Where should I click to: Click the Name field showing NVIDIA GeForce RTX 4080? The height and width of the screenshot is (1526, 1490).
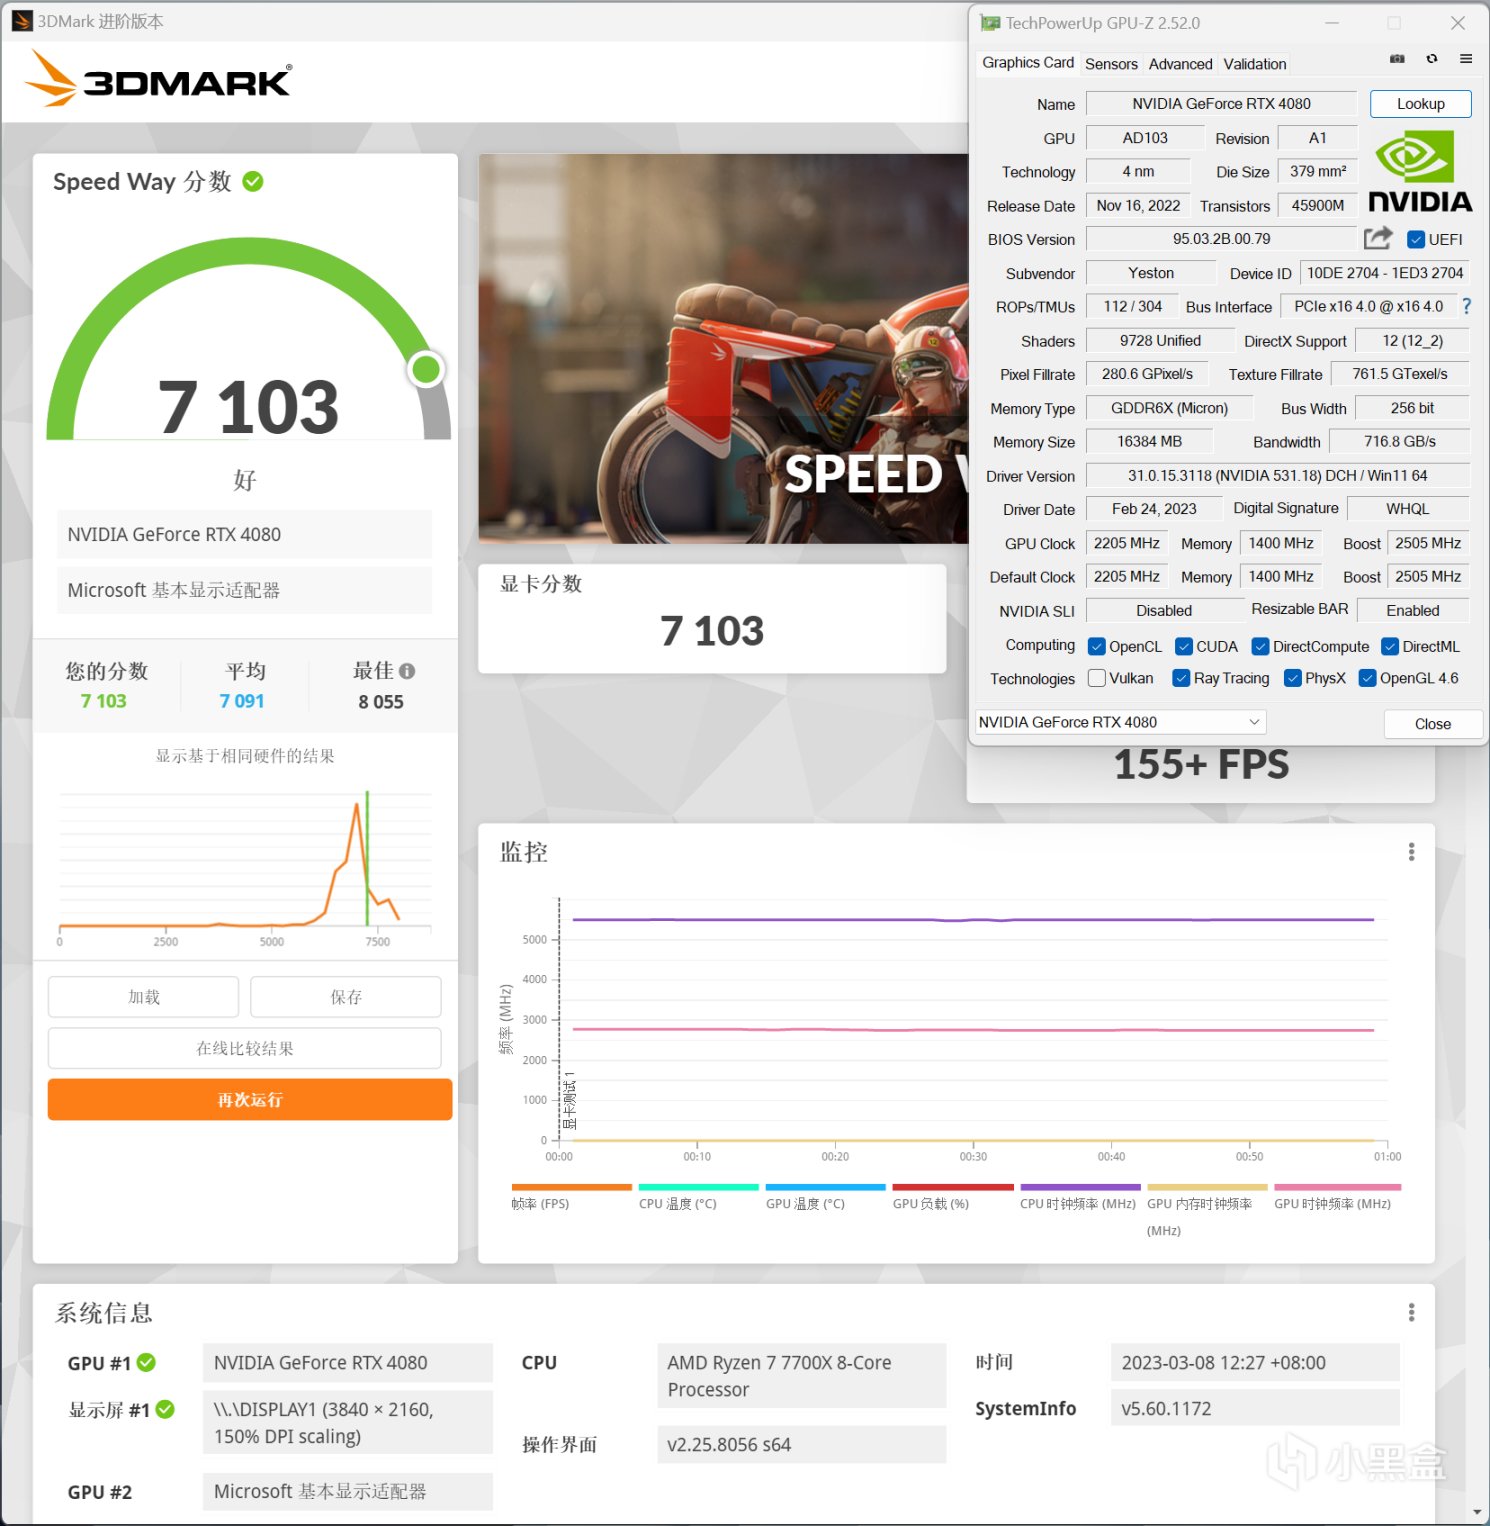(1221, 104)
